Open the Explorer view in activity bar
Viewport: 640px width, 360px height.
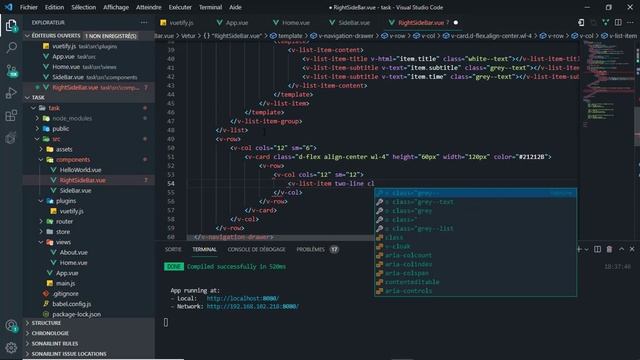tap(11, 26)
